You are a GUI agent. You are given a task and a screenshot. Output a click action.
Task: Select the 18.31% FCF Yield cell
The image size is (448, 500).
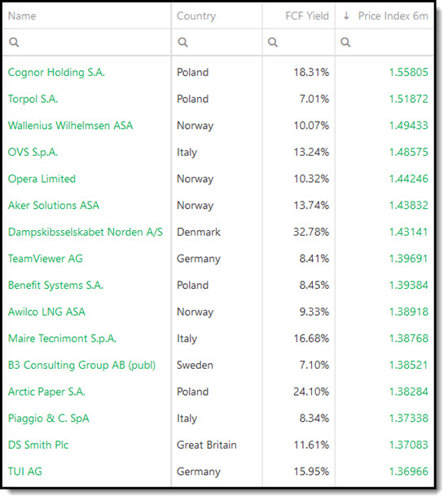pyautogui.click(x=311, y=72)
